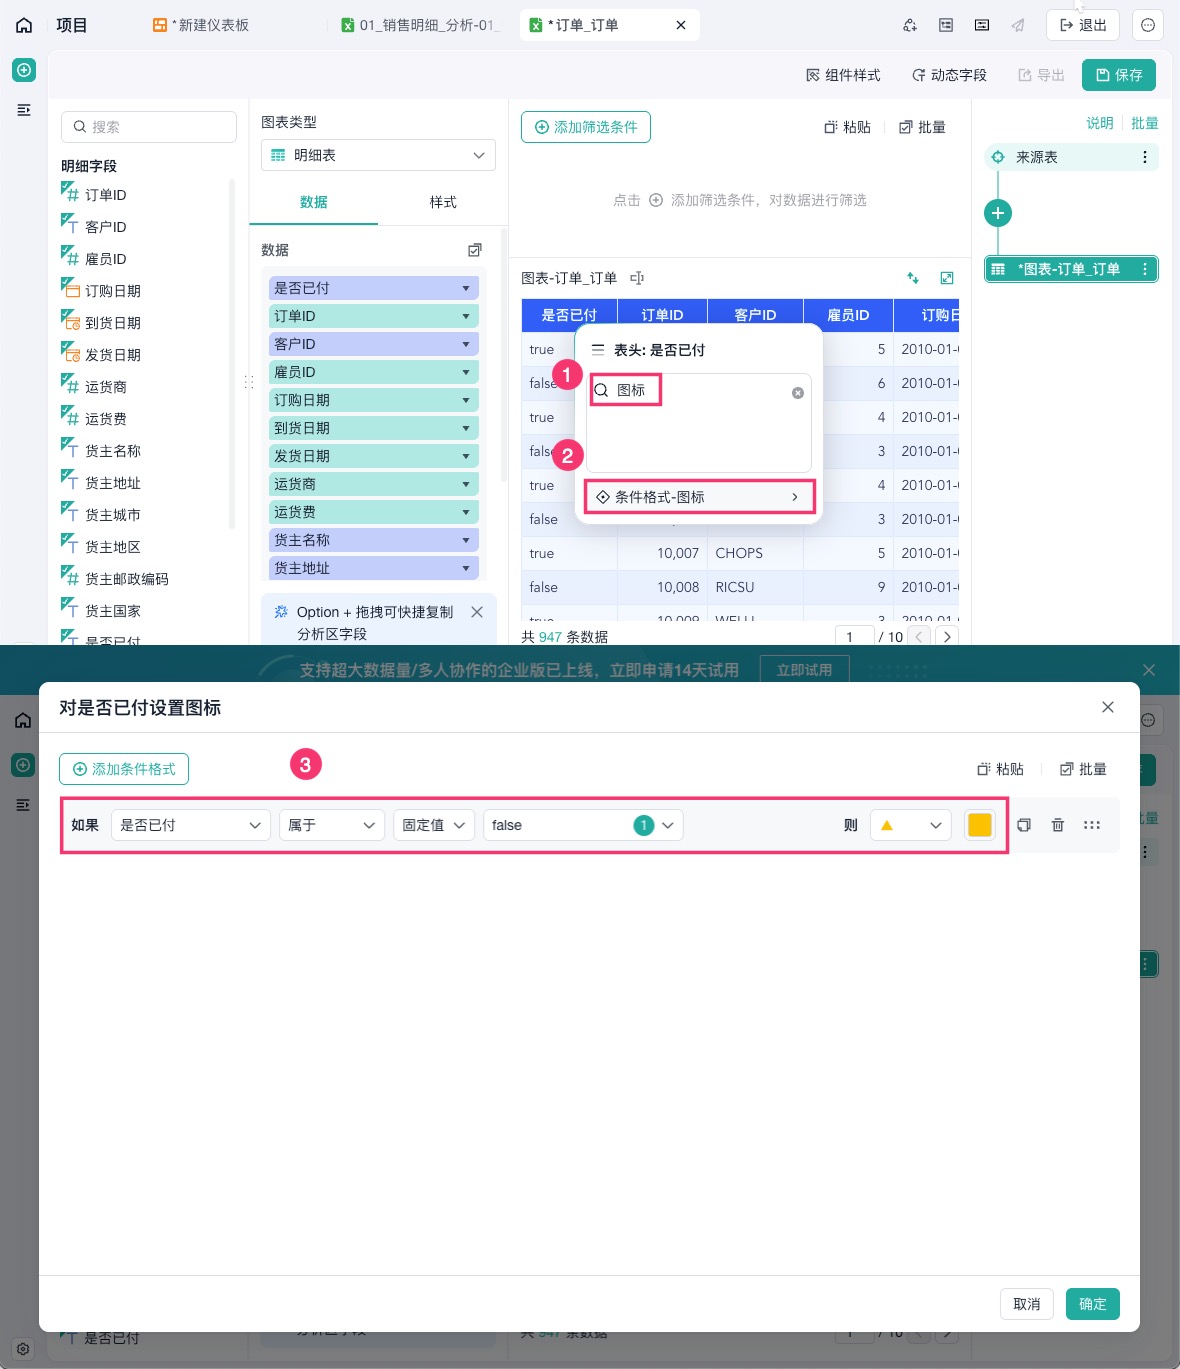Open the 说明 link above the 来源表 node

1100,123
